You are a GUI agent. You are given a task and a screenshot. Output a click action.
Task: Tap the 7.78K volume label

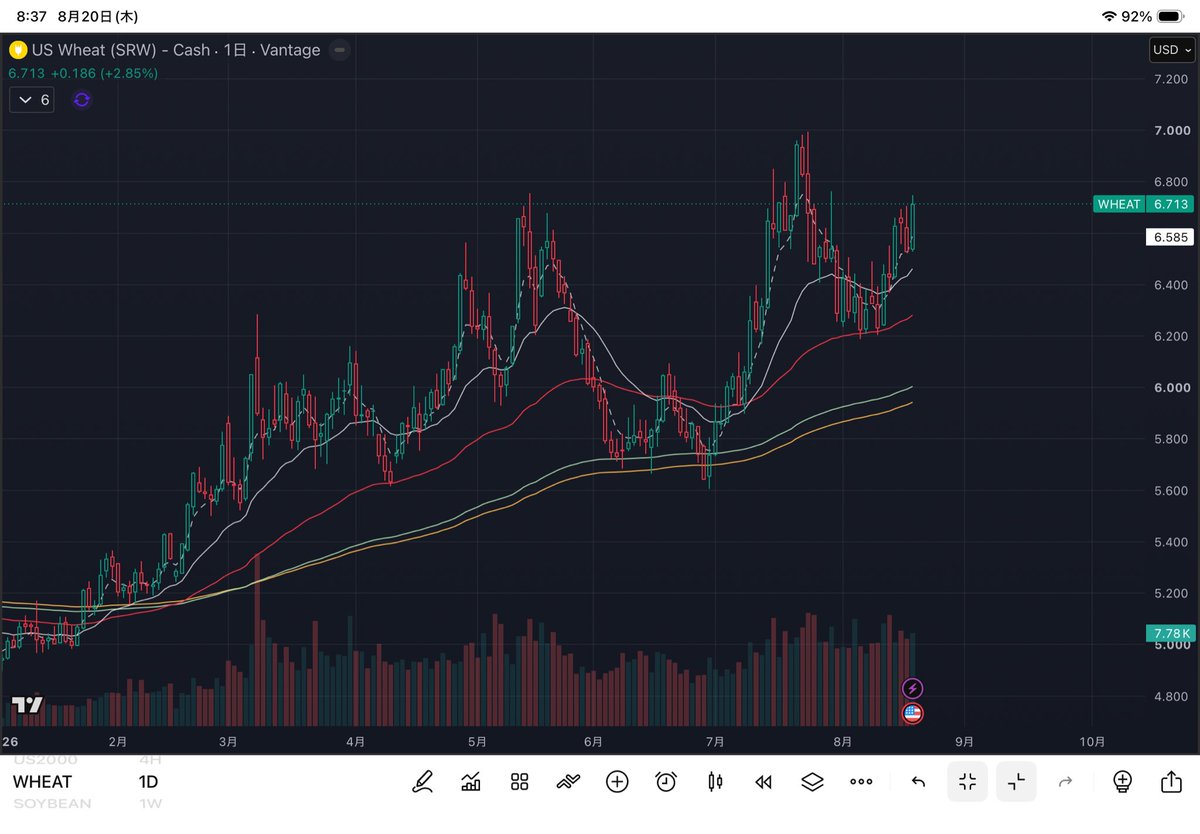[x=1170, y=634]
